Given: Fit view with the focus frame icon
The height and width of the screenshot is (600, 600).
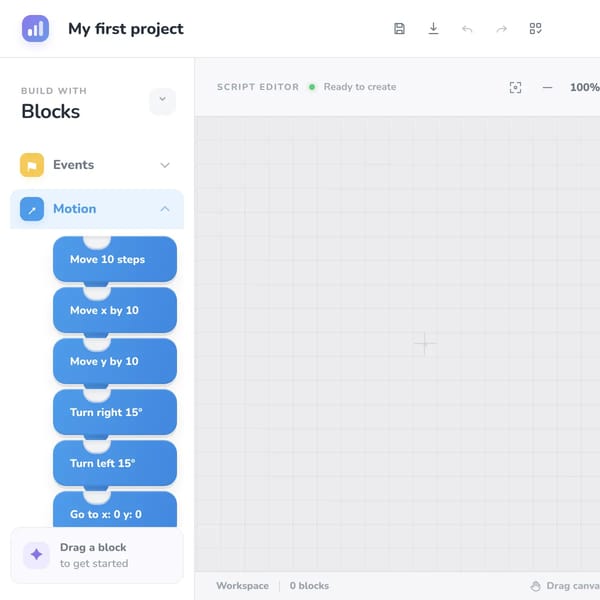Looking at the screenshot, I should tap(515, 87).
